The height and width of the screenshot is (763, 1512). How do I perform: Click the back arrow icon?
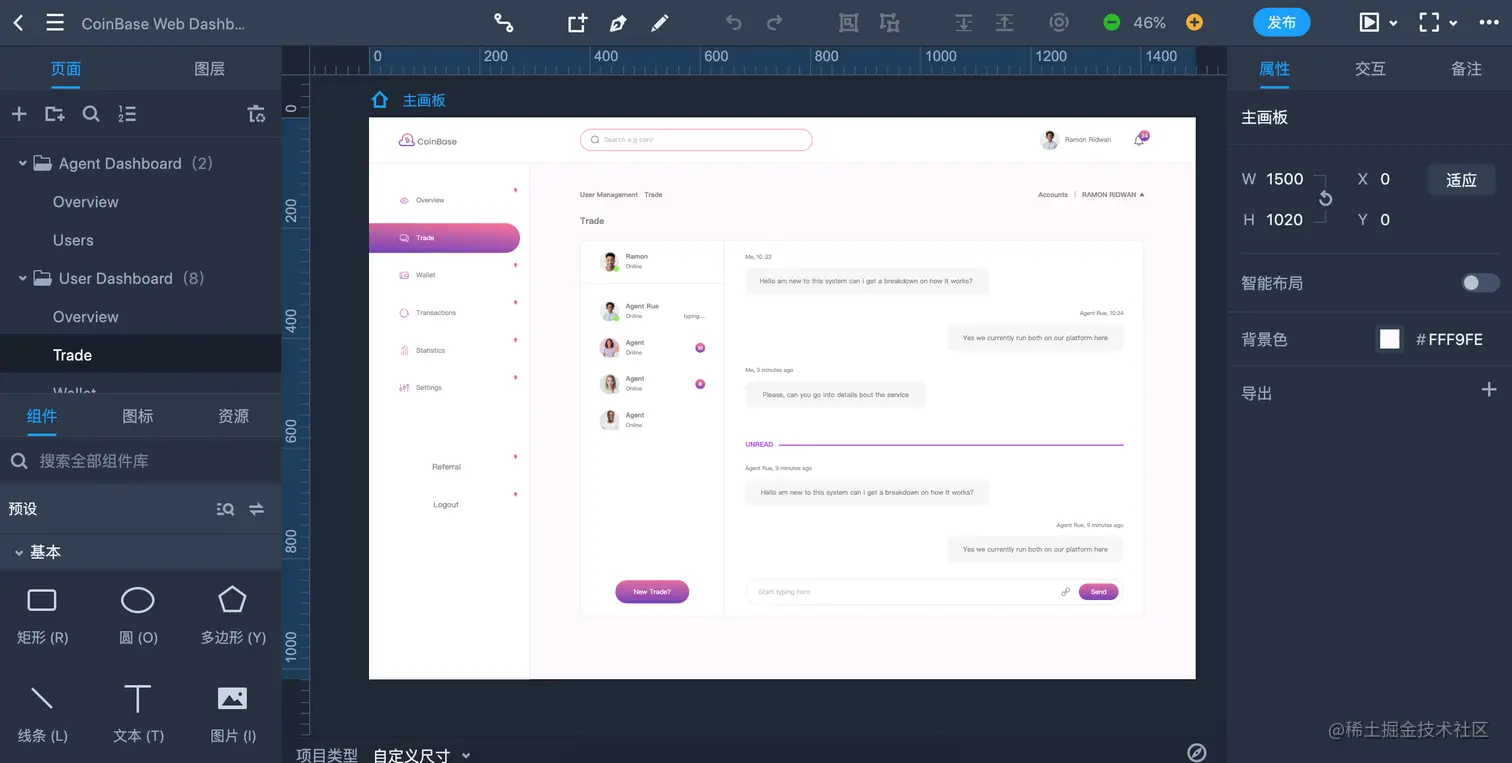[x=19, y=22]
